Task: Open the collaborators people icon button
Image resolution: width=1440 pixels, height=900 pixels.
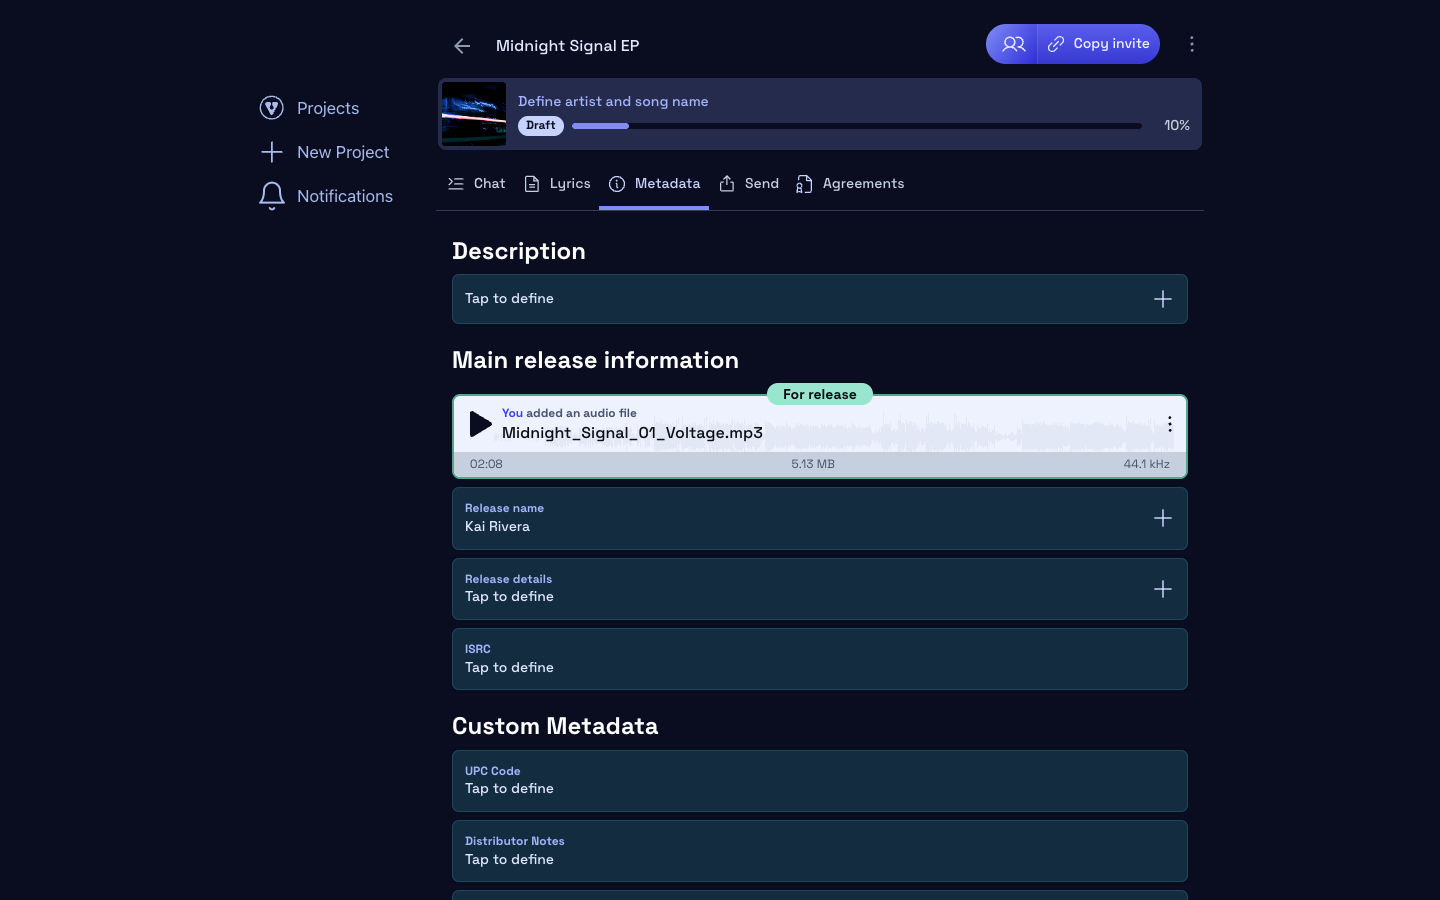Action: 1012,44
